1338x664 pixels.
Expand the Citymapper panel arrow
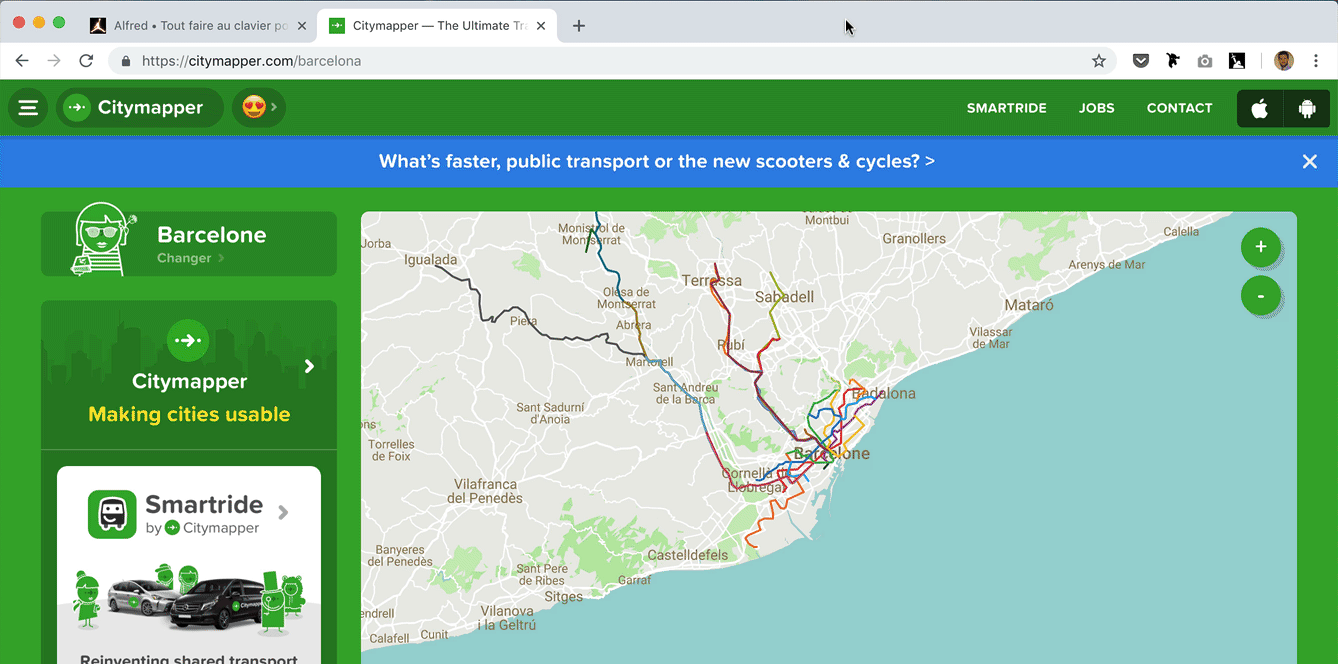coord(309,367)
